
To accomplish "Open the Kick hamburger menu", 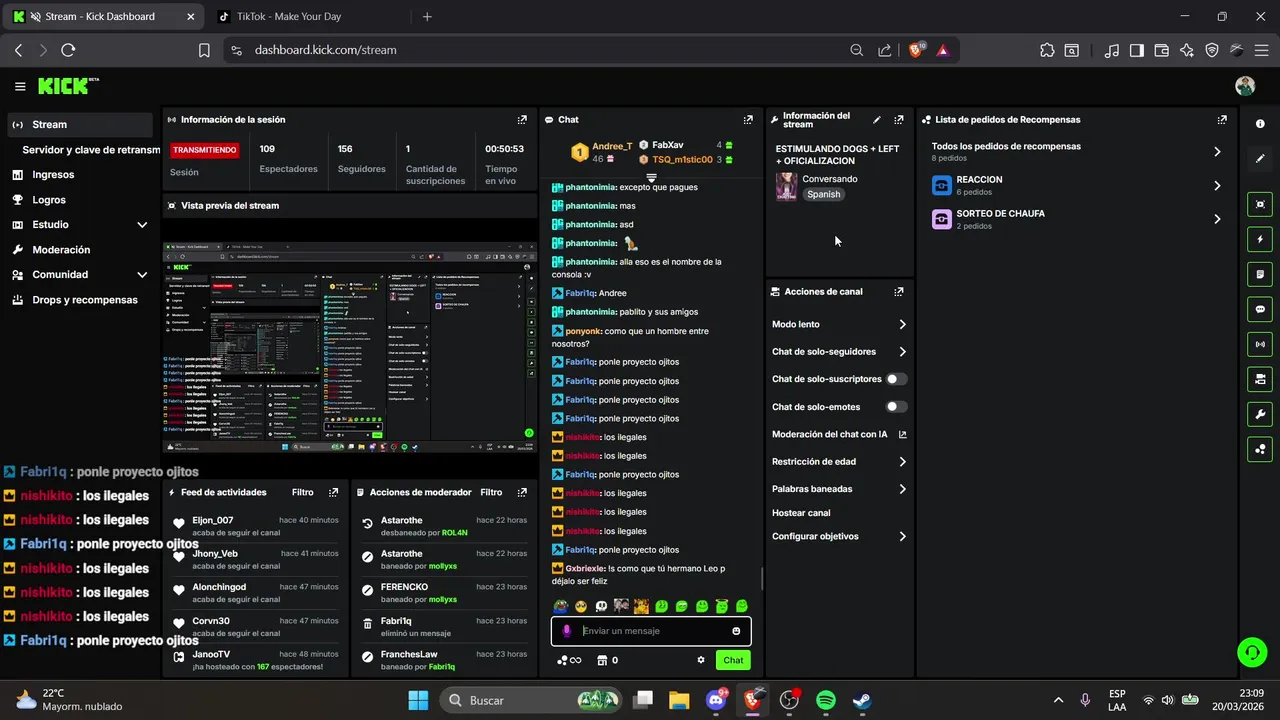I will pos(20,87).
